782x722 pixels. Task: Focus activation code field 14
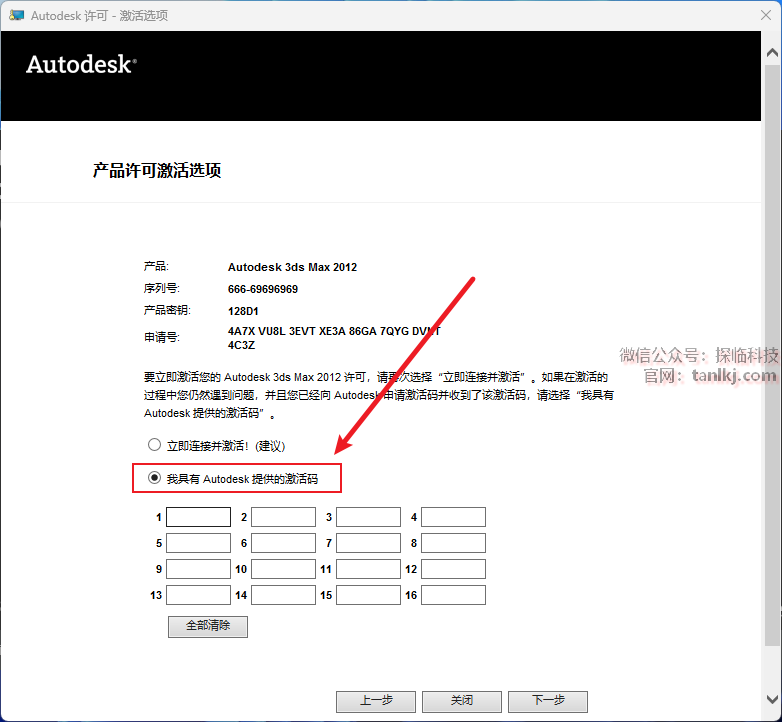(x=283, y=595)
